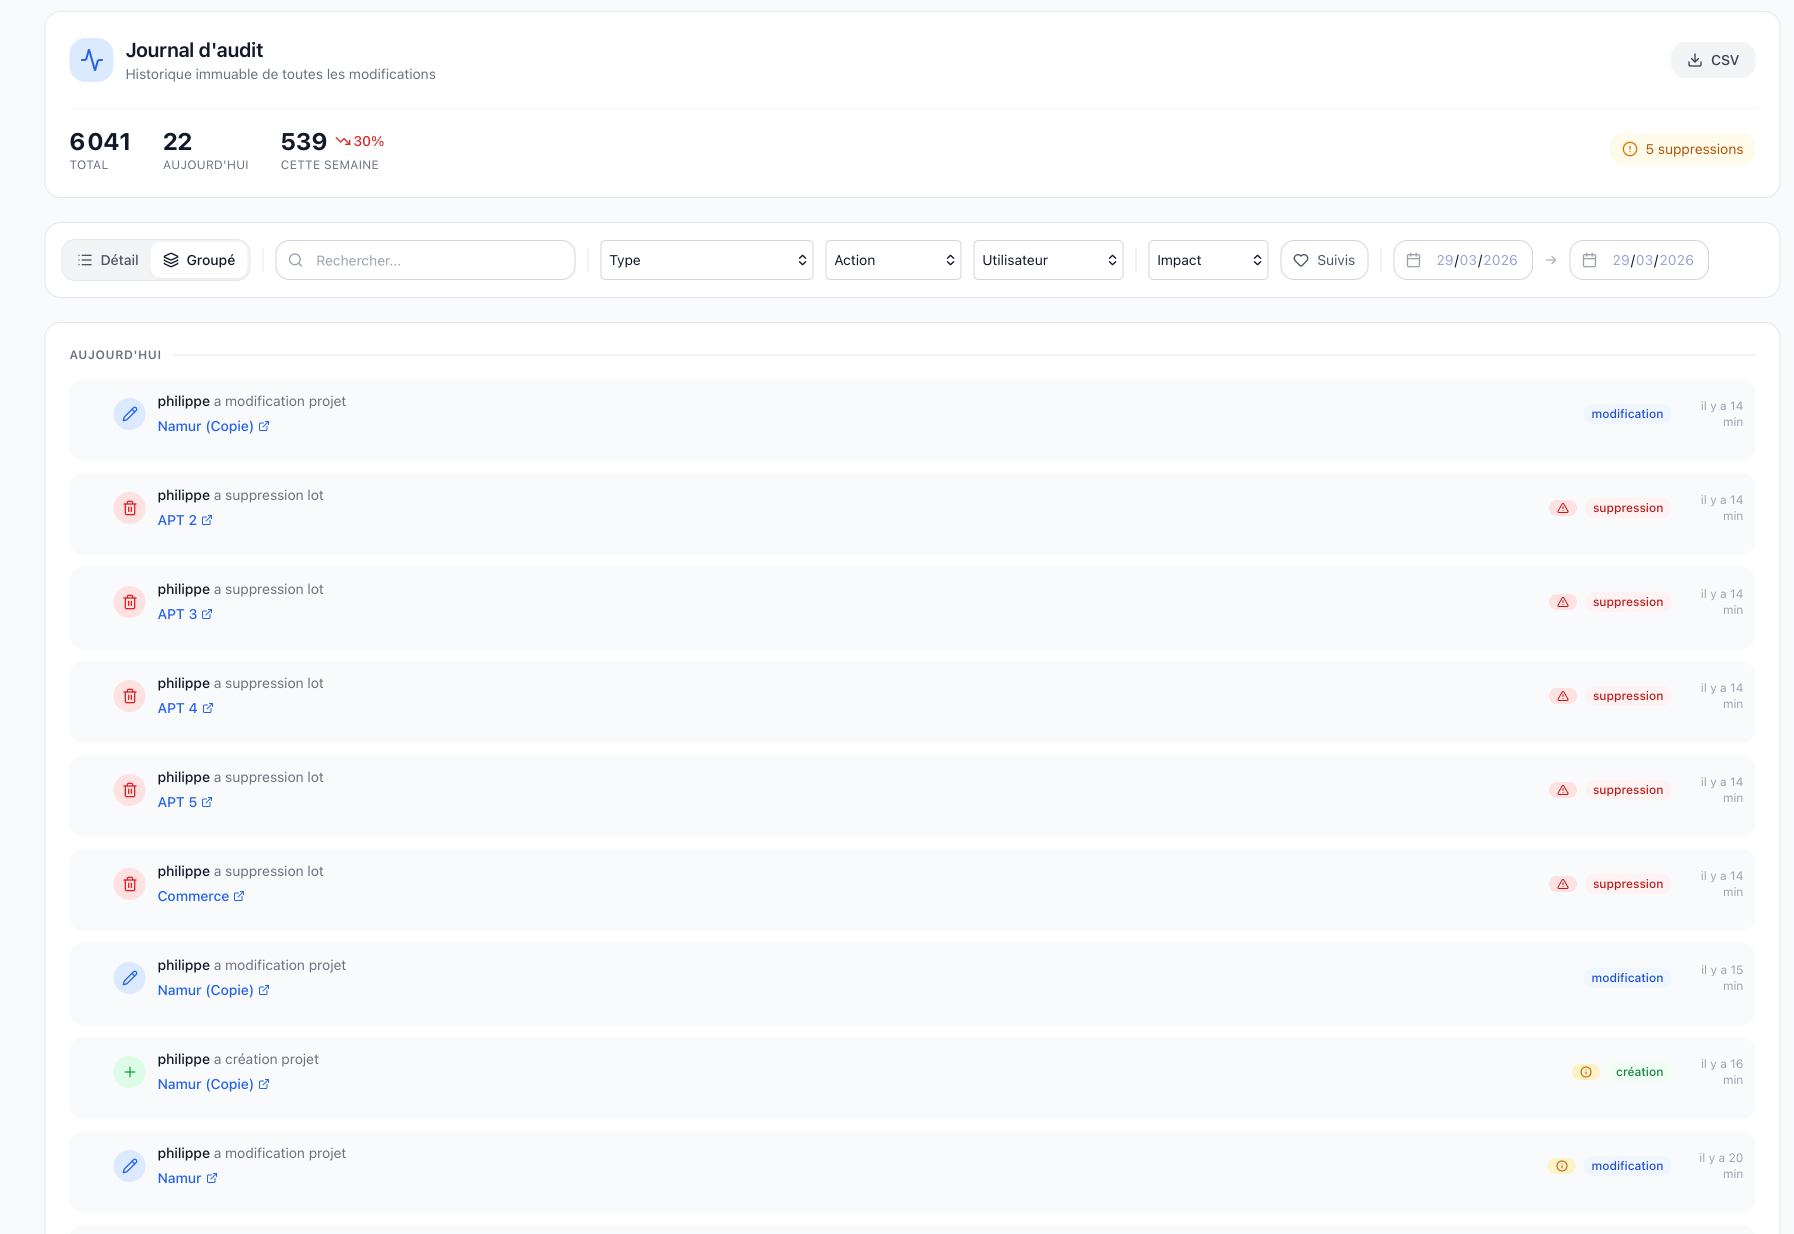Click the start date calendar icon

tap(1413, 260)
